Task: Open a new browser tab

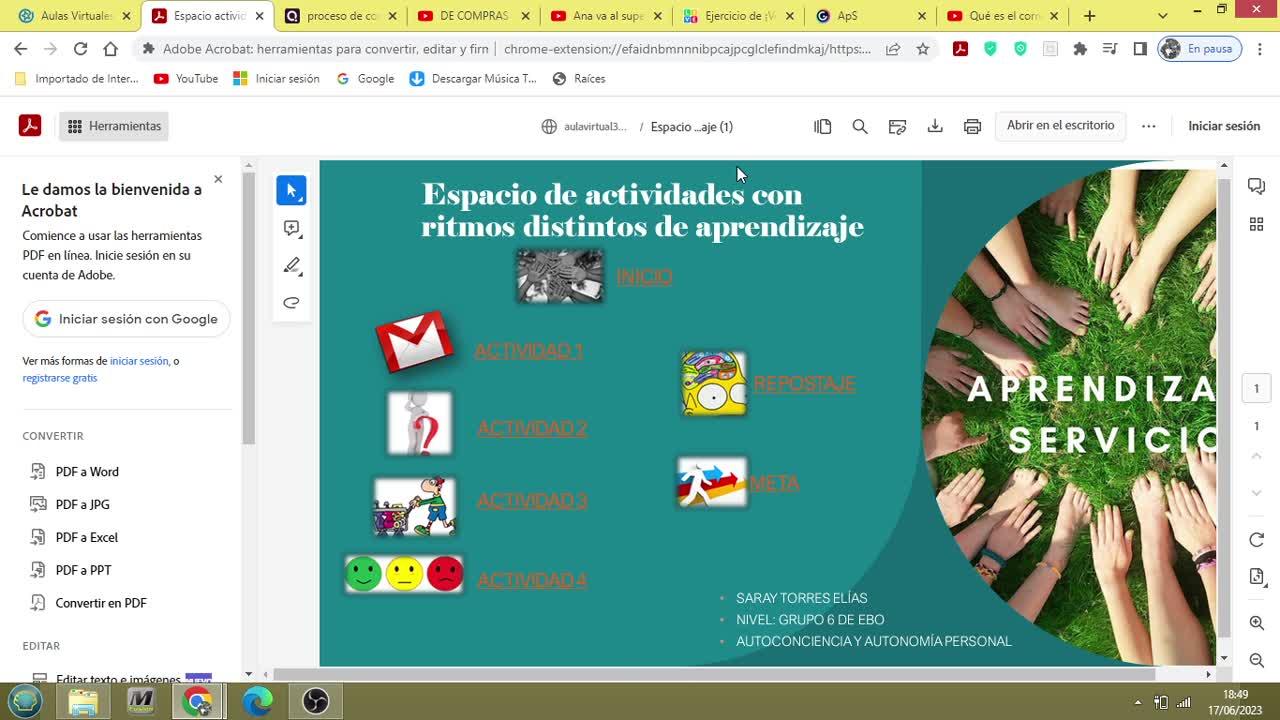Action: tap(1089, 16)
